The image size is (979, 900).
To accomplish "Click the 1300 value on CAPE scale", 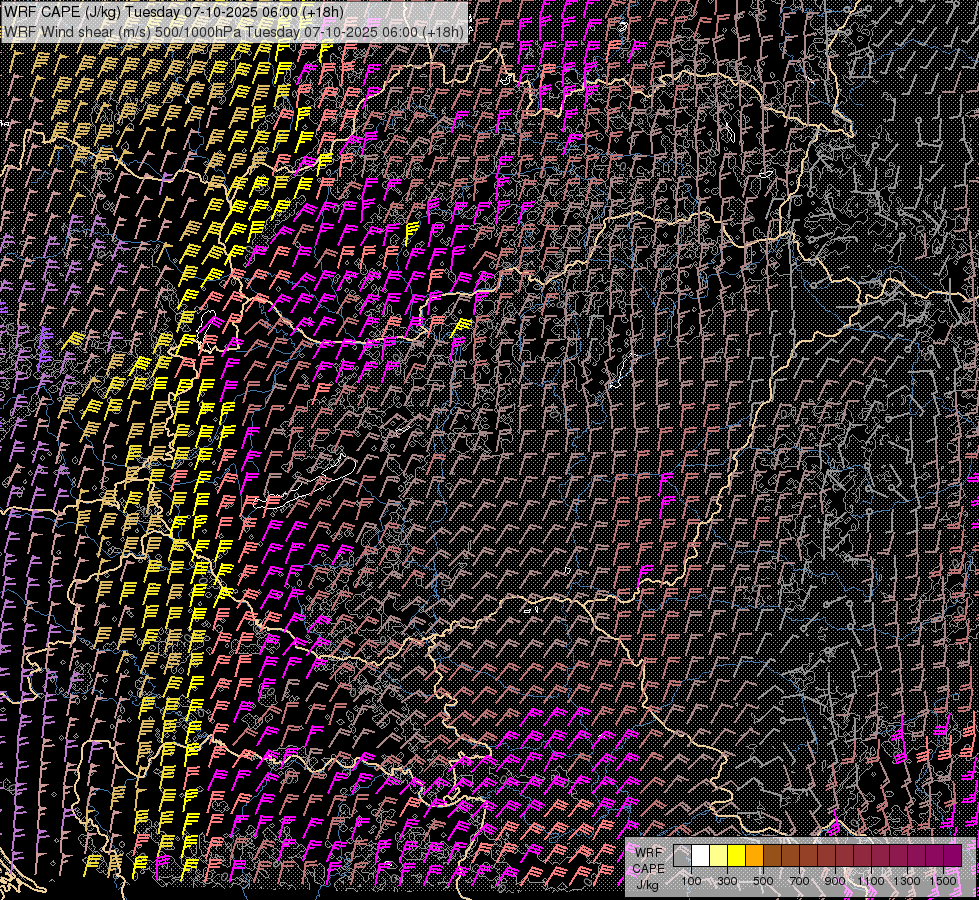I will point(907,881).
